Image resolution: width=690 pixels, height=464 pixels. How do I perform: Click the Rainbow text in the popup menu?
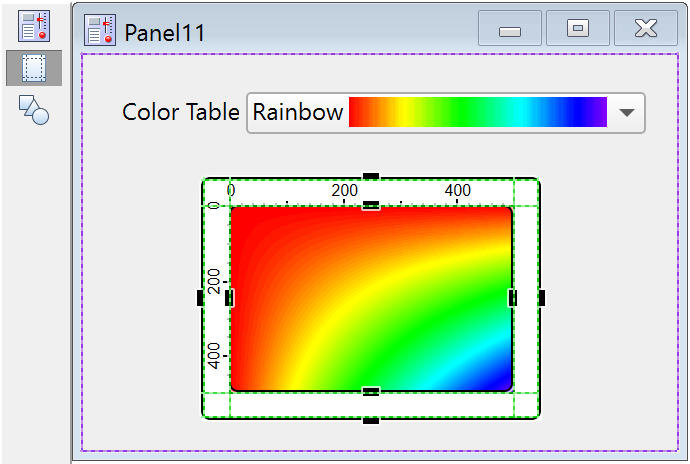point(297,112)
